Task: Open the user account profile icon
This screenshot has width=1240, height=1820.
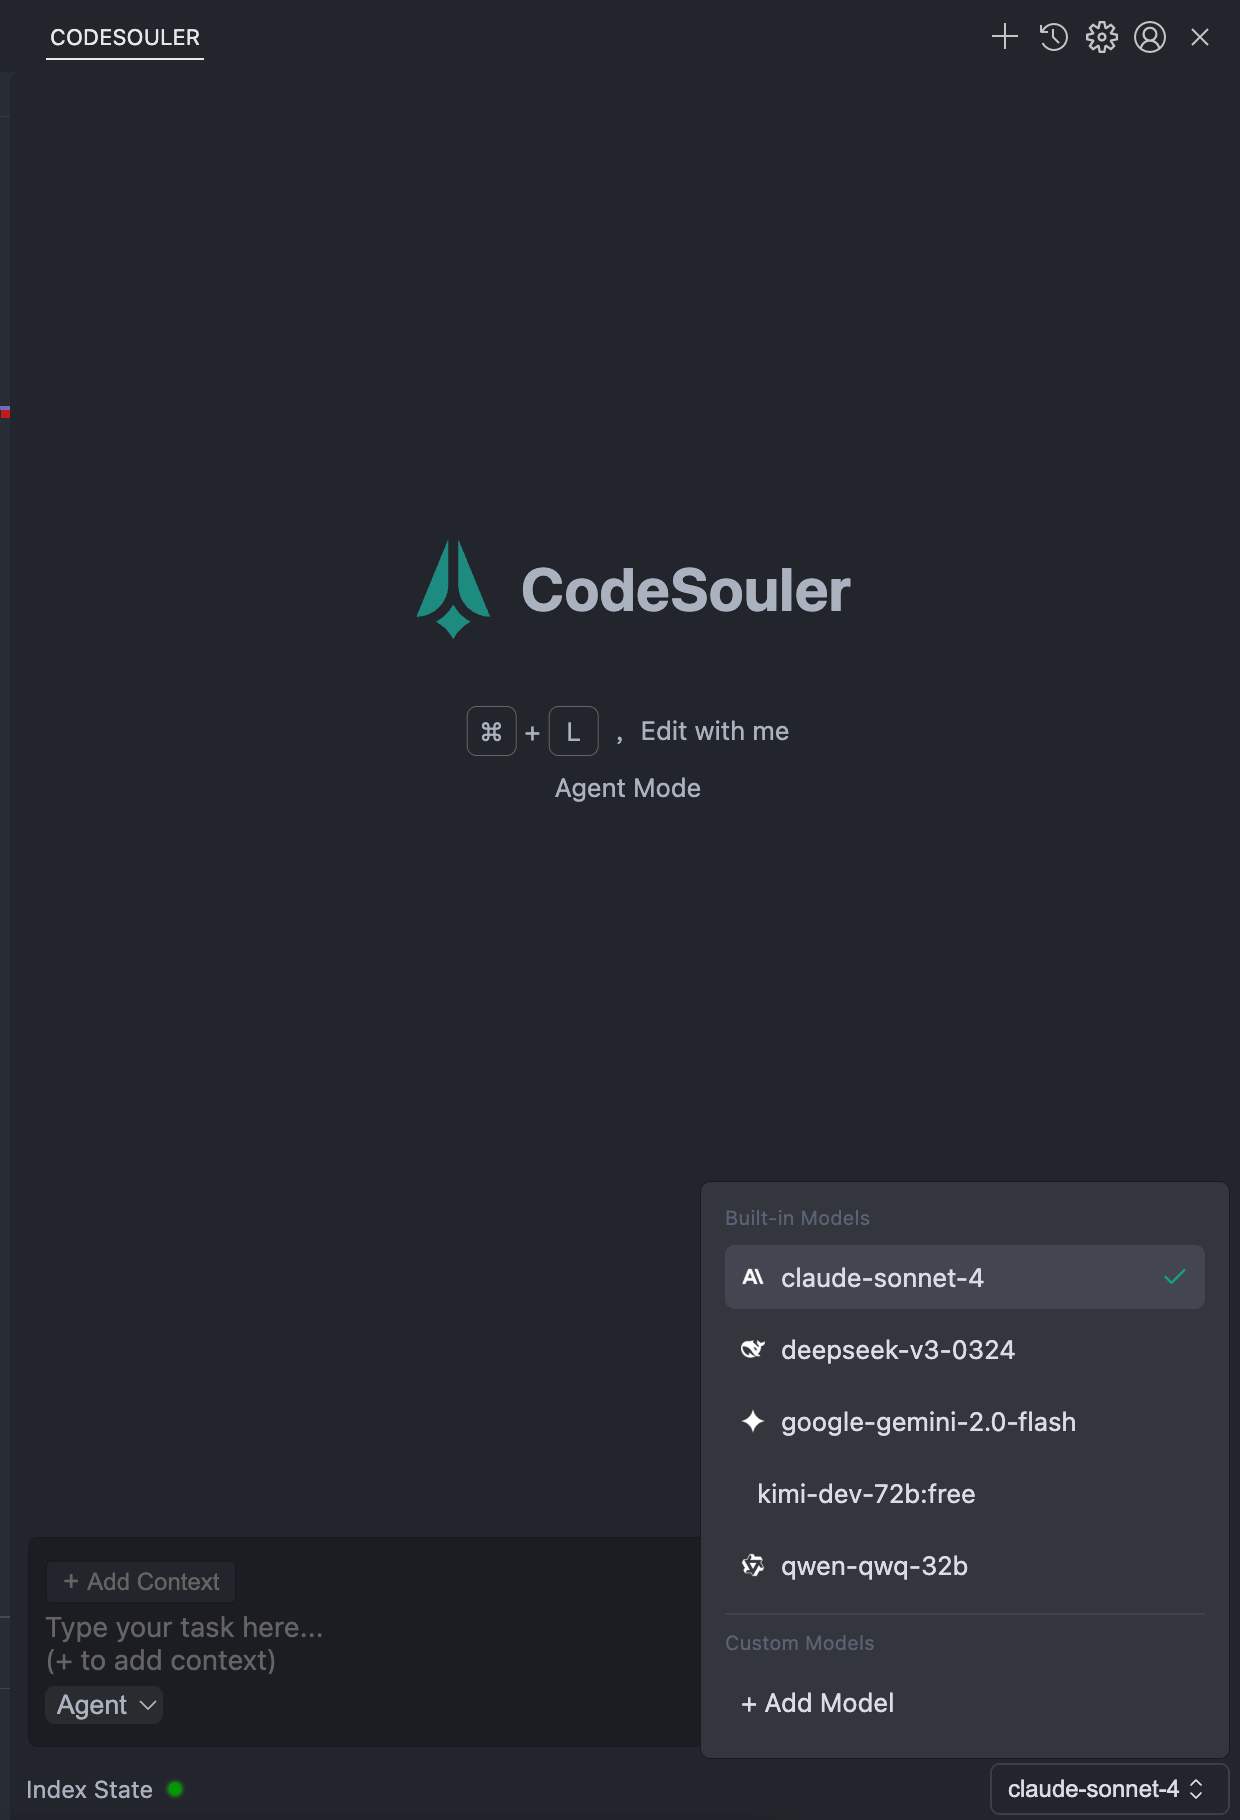Action: [1150, 37]
